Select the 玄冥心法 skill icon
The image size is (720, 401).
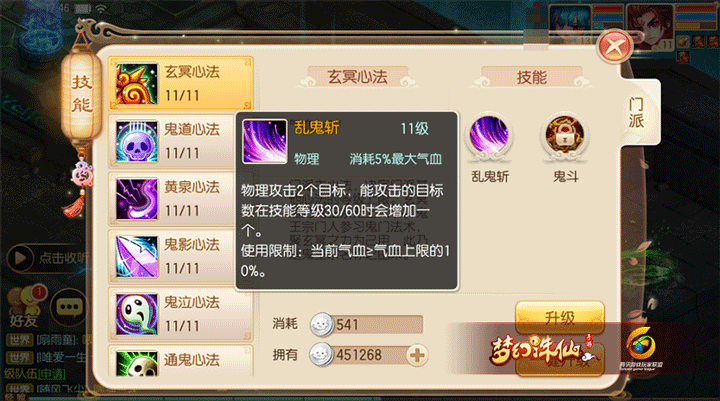click(136, 84)
